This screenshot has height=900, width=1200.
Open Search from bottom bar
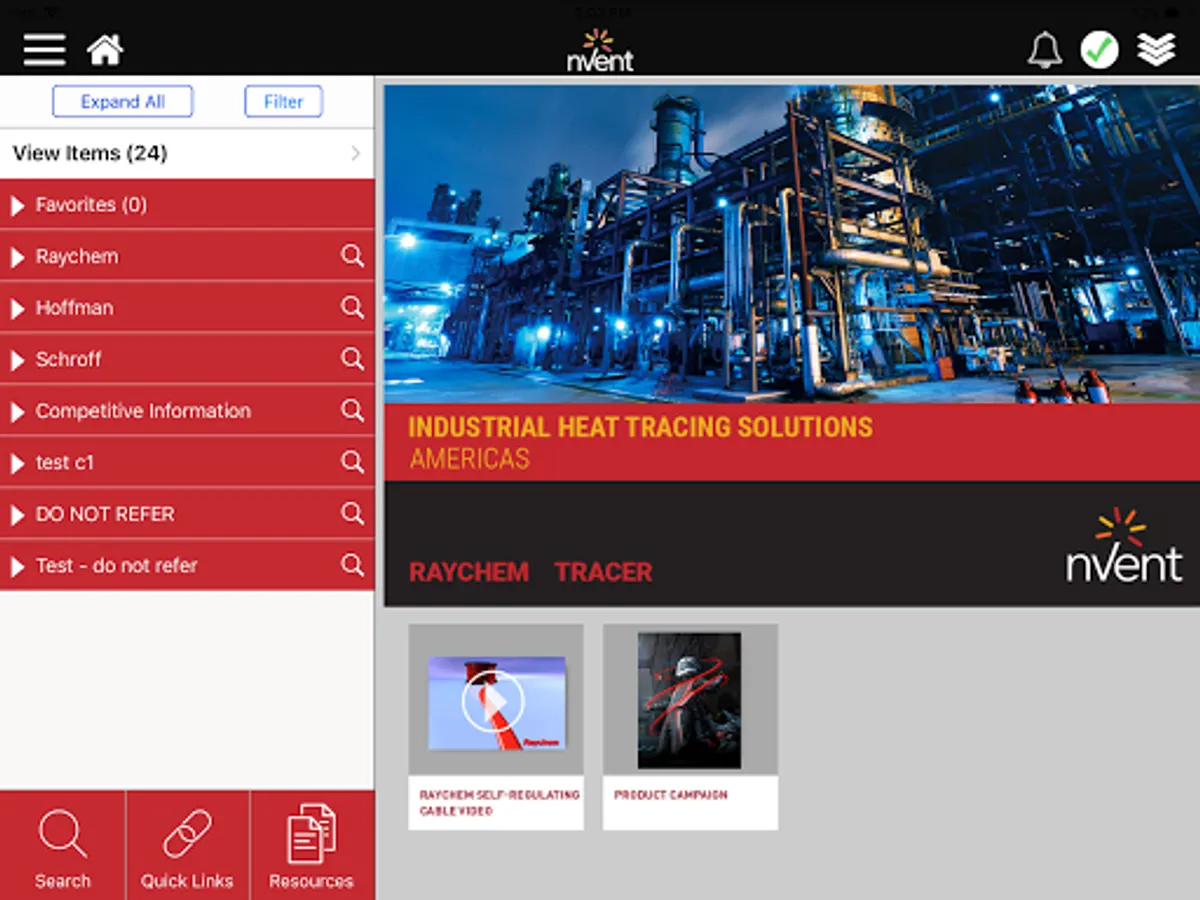pos(62,846)
